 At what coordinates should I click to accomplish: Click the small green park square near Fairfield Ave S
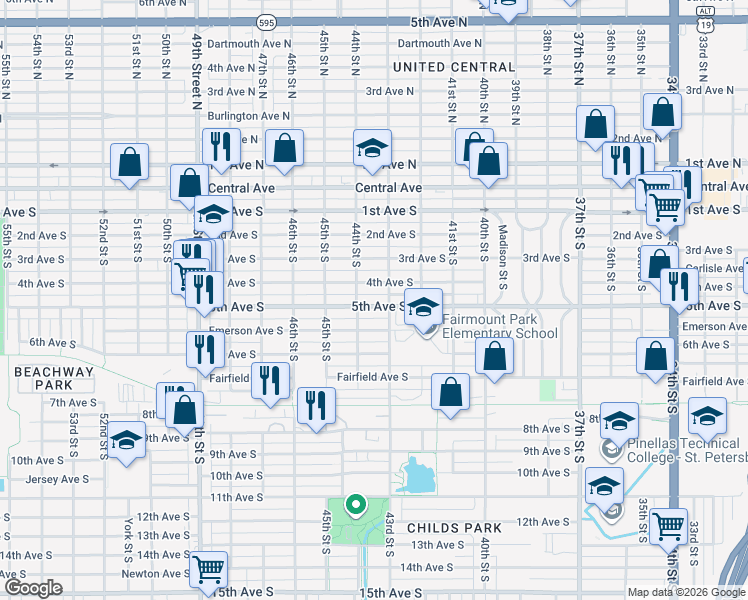[548, 390]
